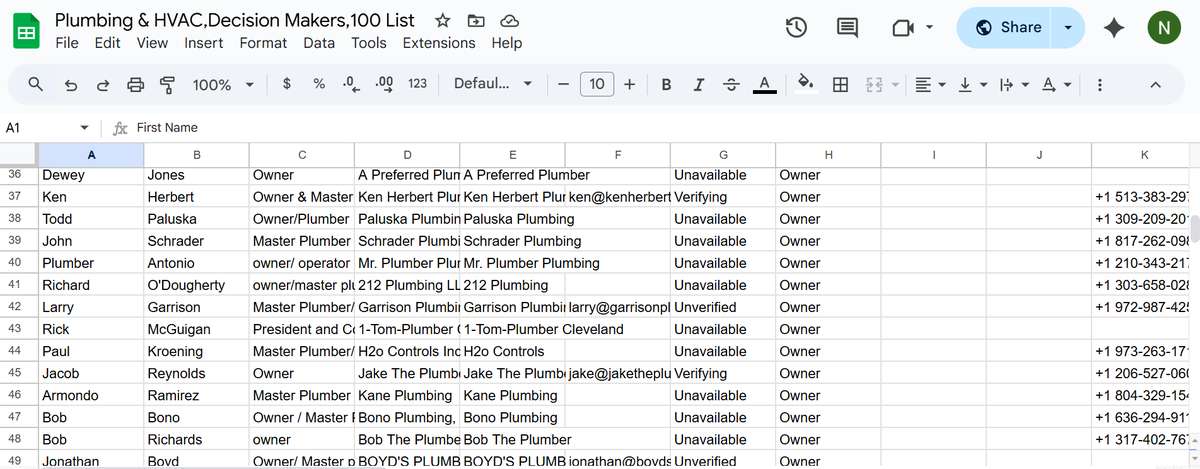Open the Help menu
Screen dimensions: 1200x469
507,43
